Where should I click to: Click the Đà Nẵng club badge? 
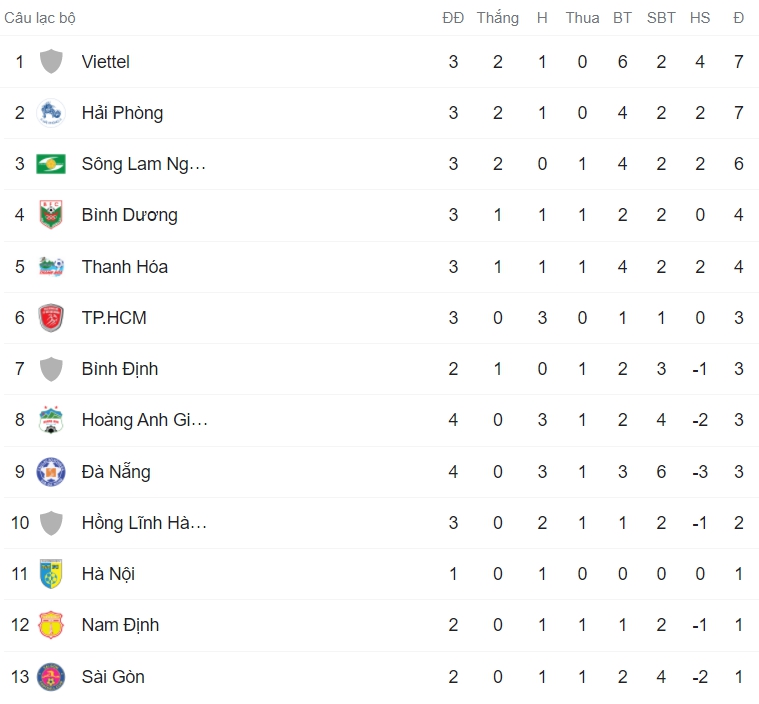(x=51, y=472)
